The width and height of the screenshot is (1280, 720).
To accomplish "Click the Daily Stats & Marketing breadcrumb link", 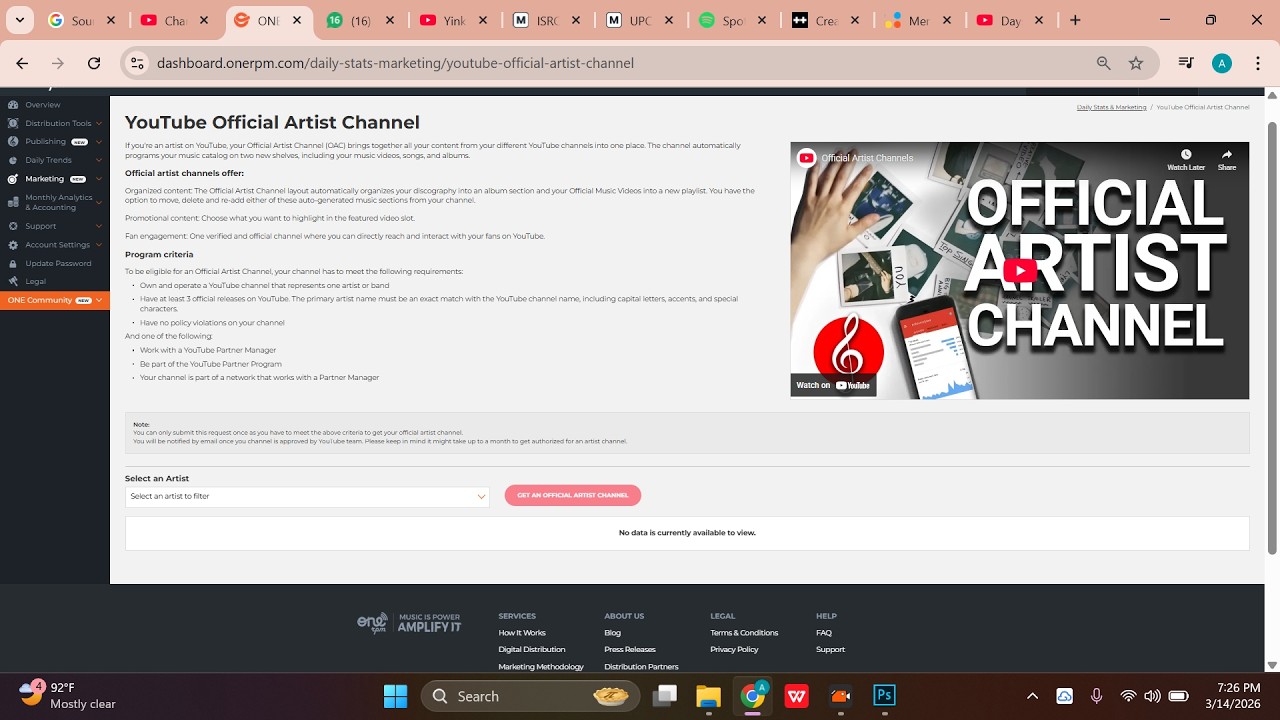I will pyautogui.click(x=1111, y=107).
